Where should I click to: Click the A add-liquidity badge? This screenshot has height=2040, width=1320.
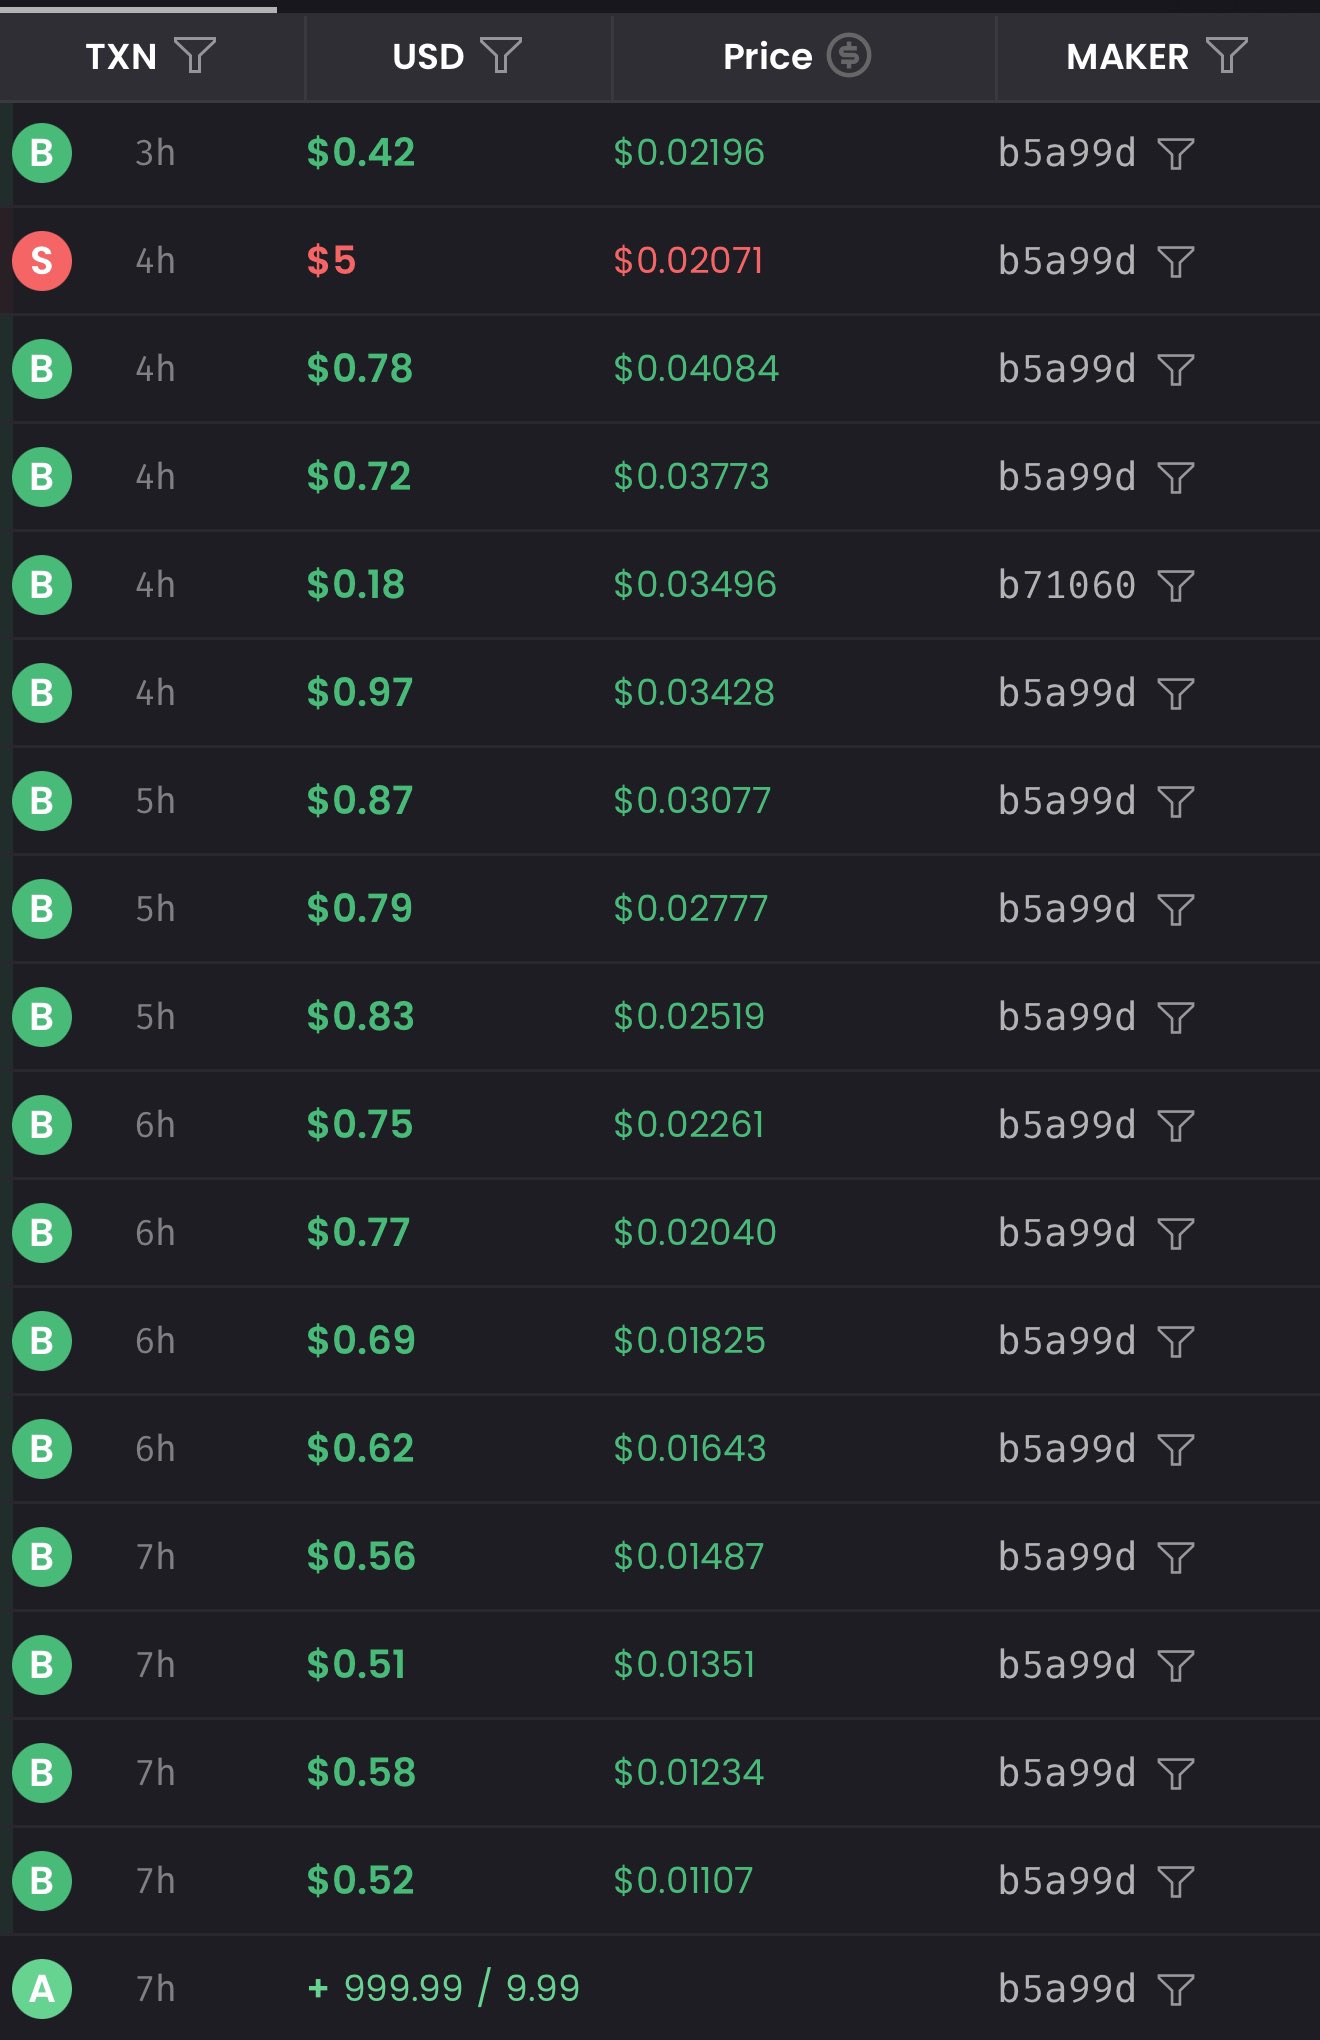[x=42, y=1989]
